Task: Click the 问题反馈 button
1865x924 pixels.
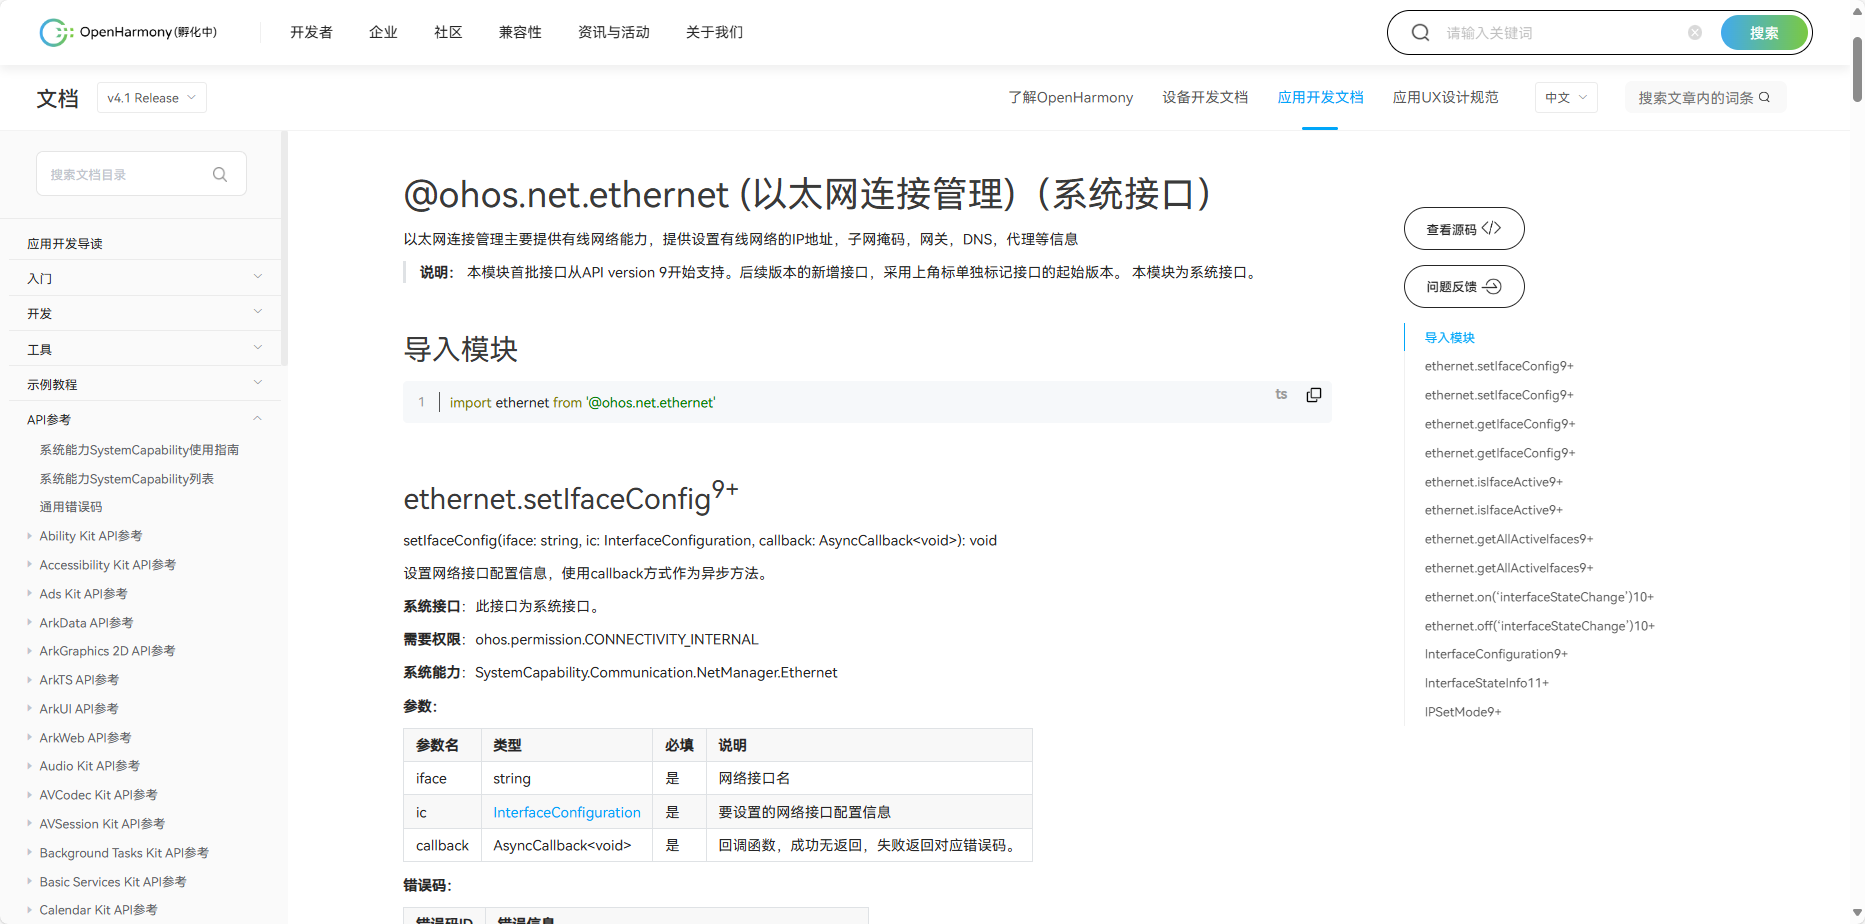Action: [1464, 287]
